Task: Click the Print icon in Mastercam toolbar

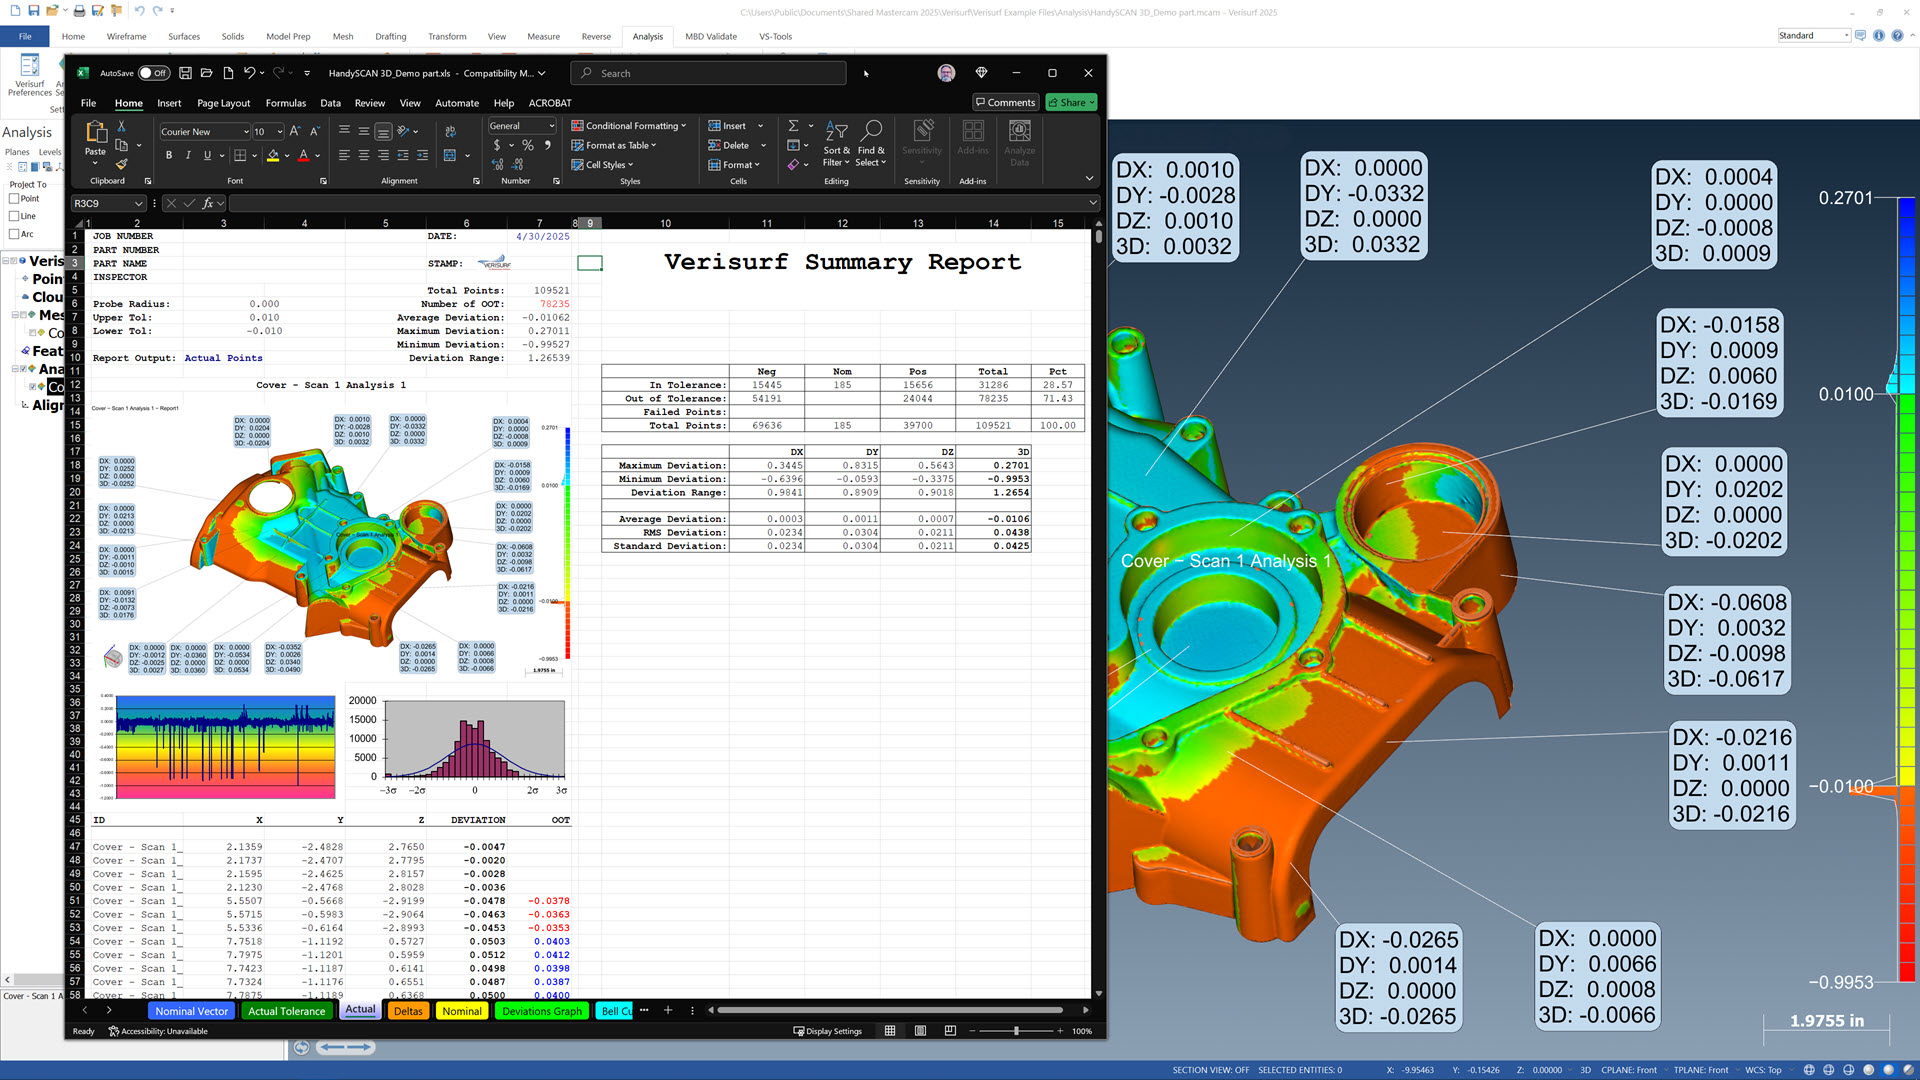Action: tap(79, 11)
